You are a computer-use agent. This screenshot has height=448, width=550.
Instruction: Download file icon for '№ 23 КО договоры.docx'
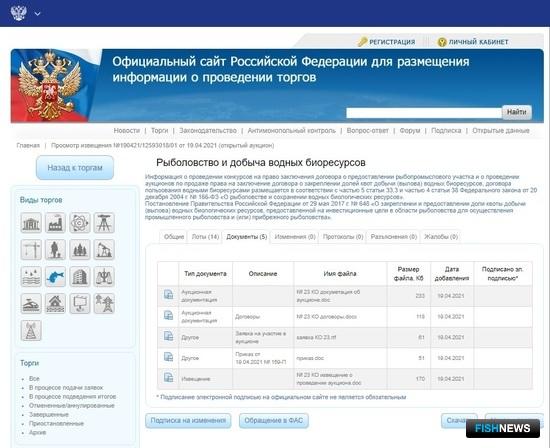point(168,315)
